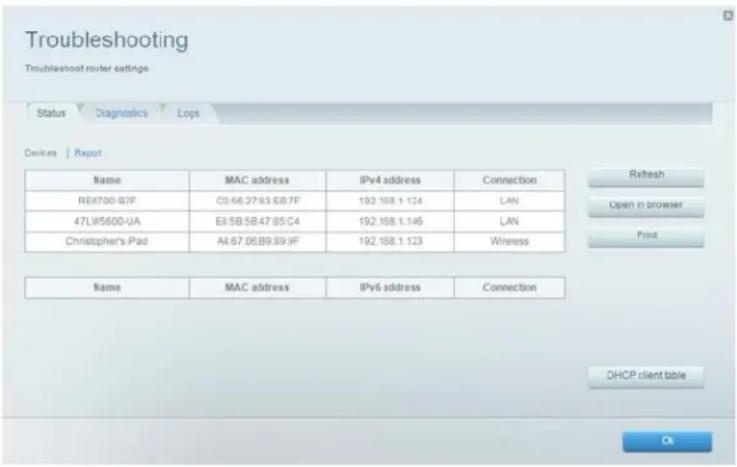Viewport: 737px width, 467px height.
Task: Confirm with the Ok button
Action: [x=667, y=441]
